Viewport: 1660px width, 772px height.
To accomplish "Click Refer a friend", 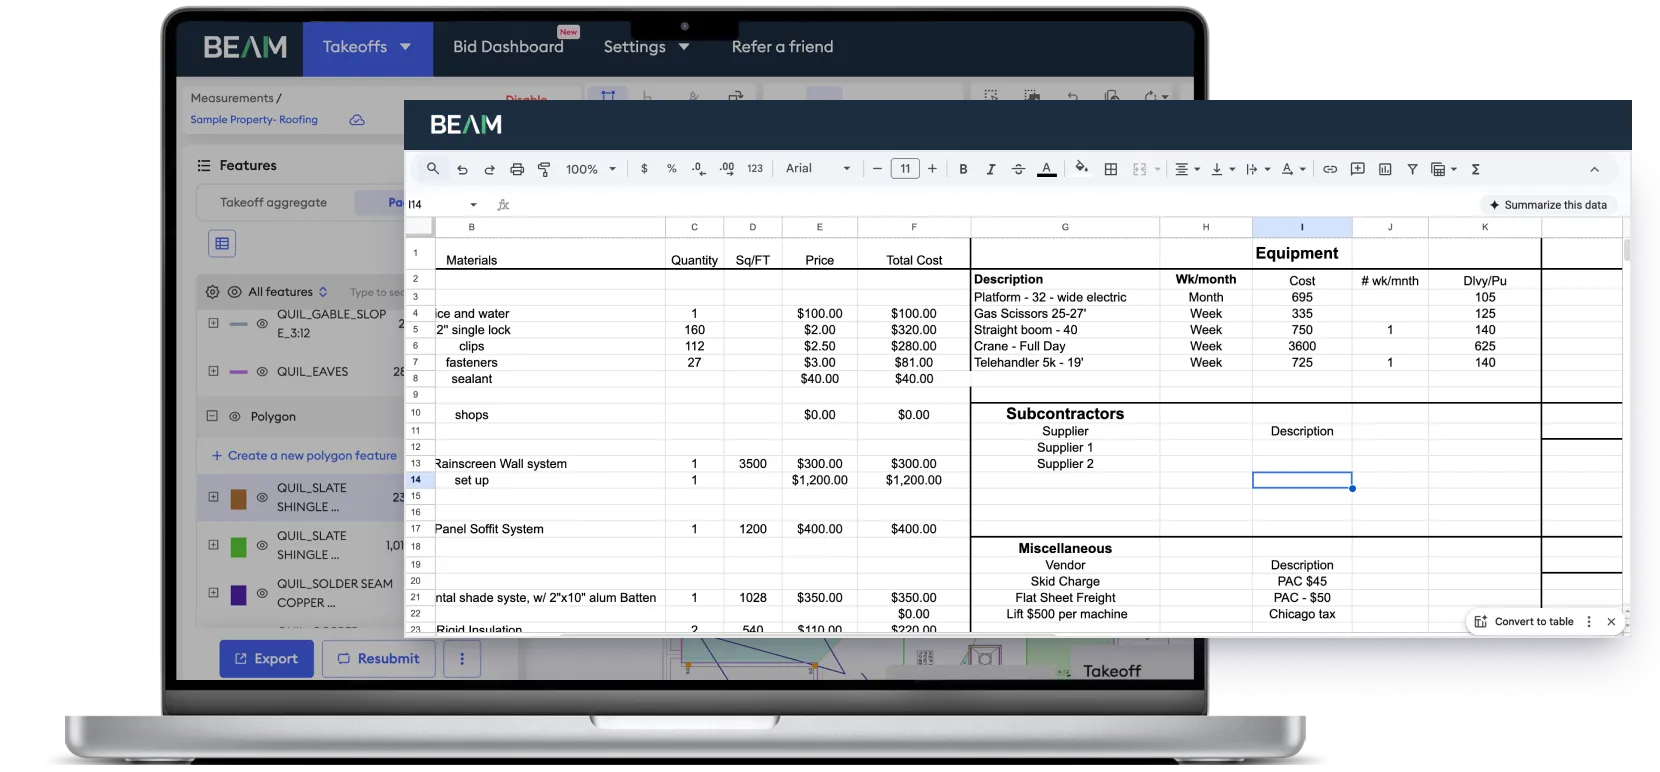I will pyautogui.click(x=782, y=47).
